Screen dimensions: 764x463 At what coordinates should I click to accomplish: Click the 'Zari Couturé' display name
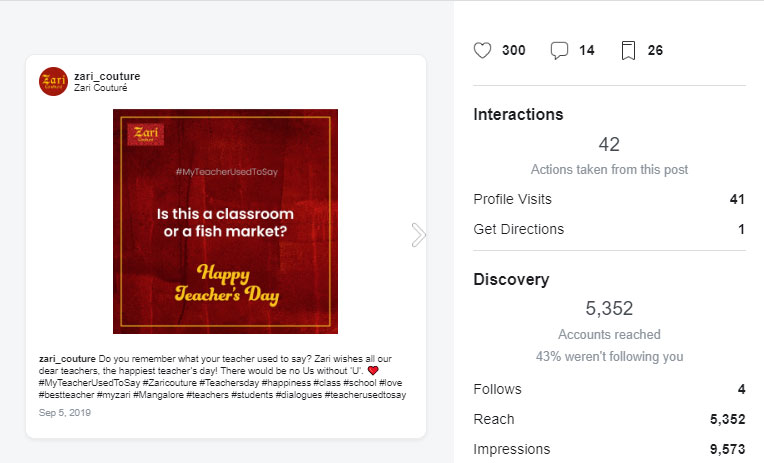tap(100, 88)
